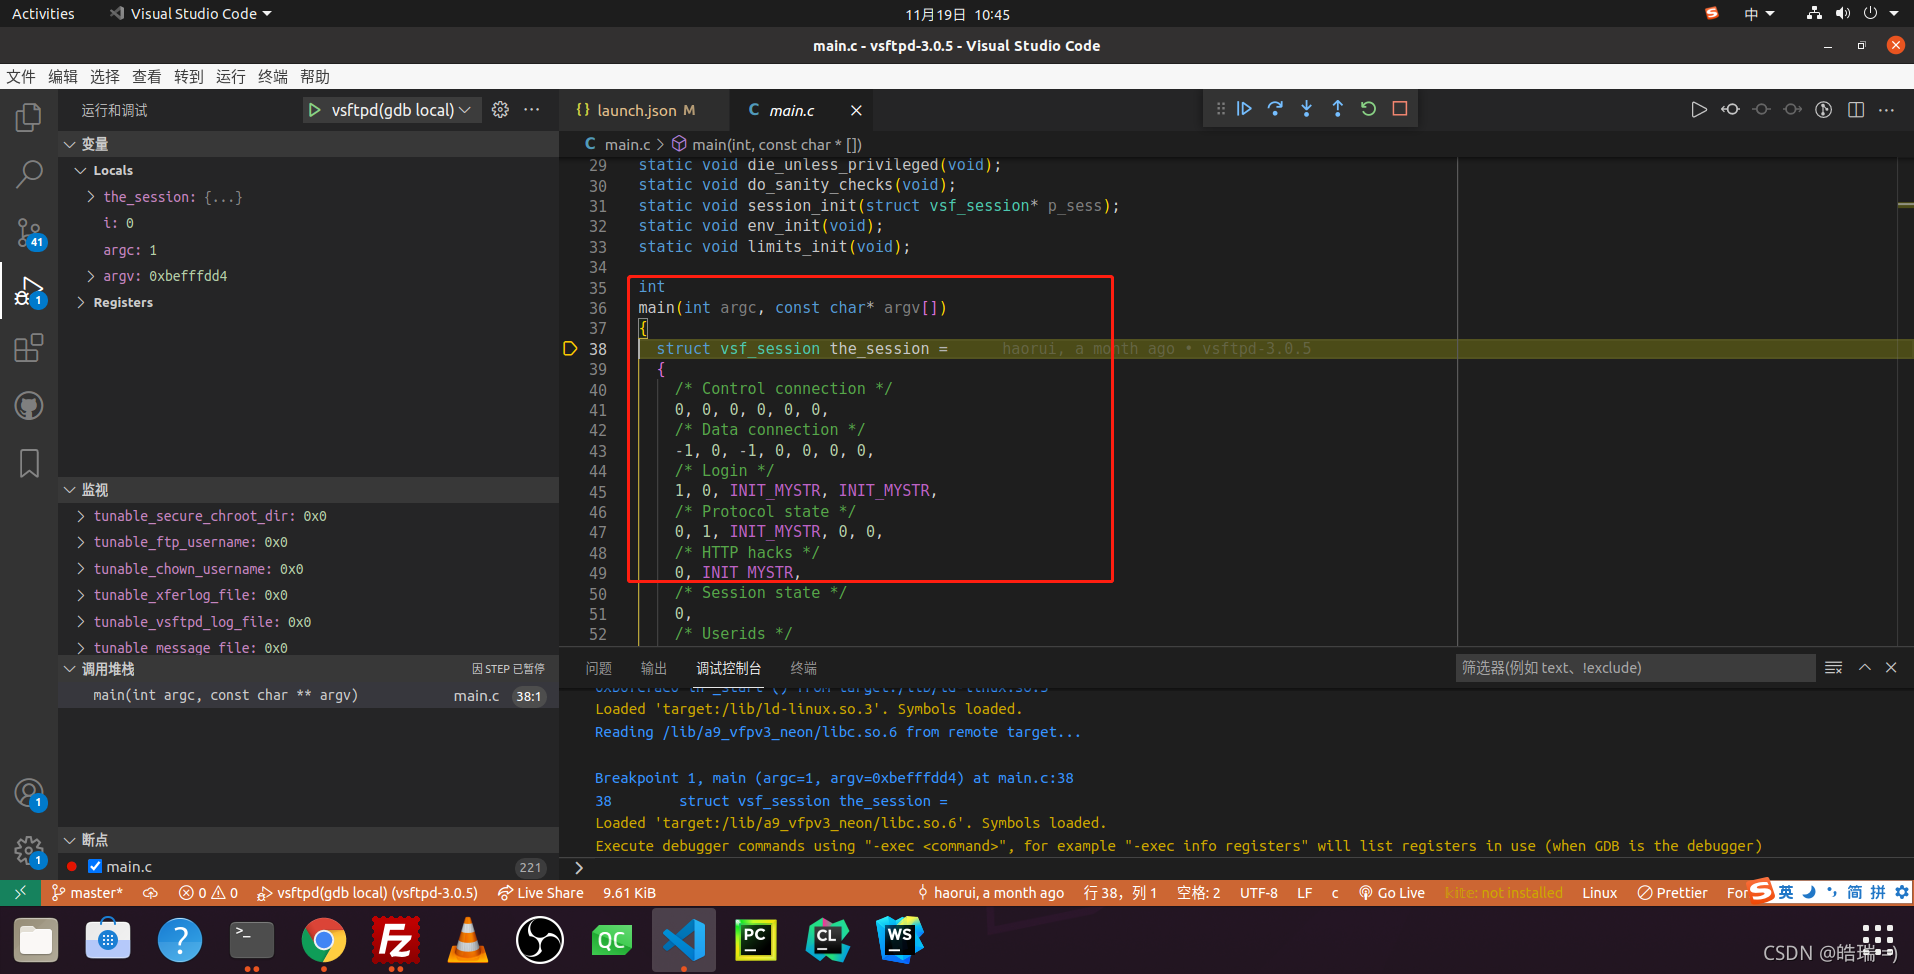Viewport: 1914px width, 974px height.
Task: Run the file with editor play icon
Action: coord(1698,110)
